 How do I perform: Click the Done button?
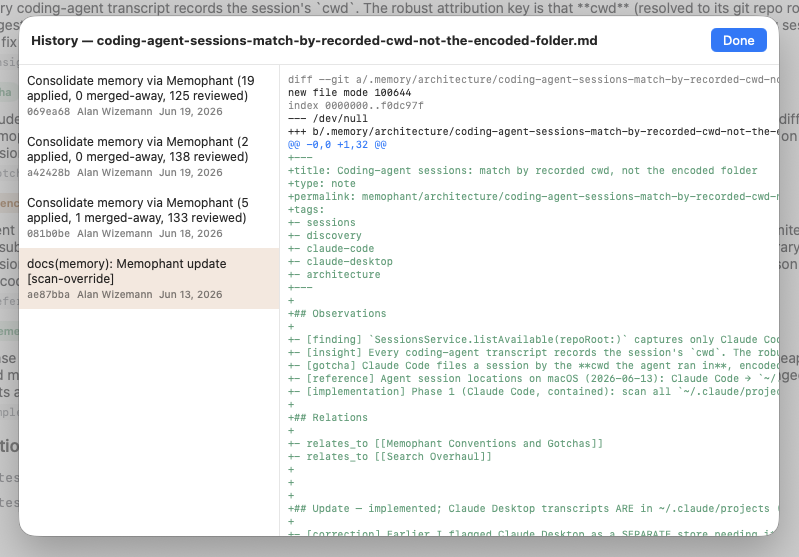[x=738, y=40]
